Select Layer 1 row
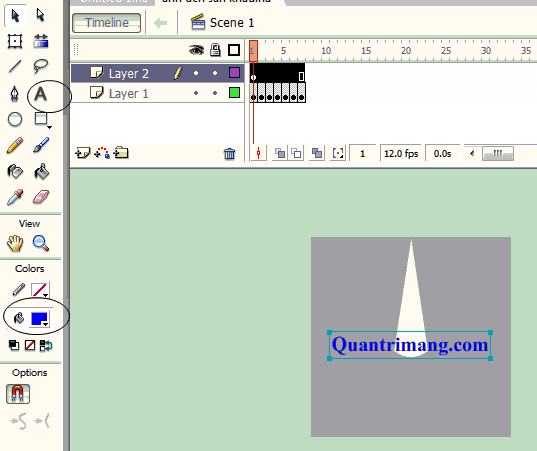Image resolution: width=537 pixels, height=451 pixels. pyautogui.click(x=157, y=93)
